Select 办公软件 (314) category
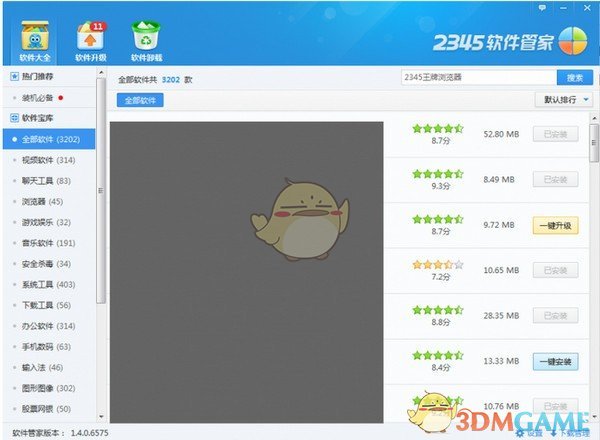This screenshot has height=440, width=600. click(49, 326)
